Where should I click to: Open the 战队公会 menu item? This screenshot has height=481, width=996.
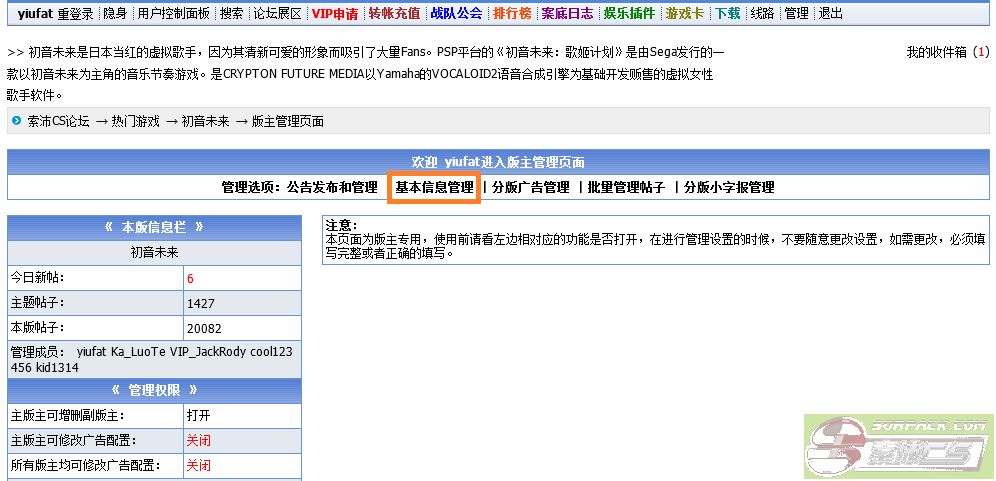455,14
